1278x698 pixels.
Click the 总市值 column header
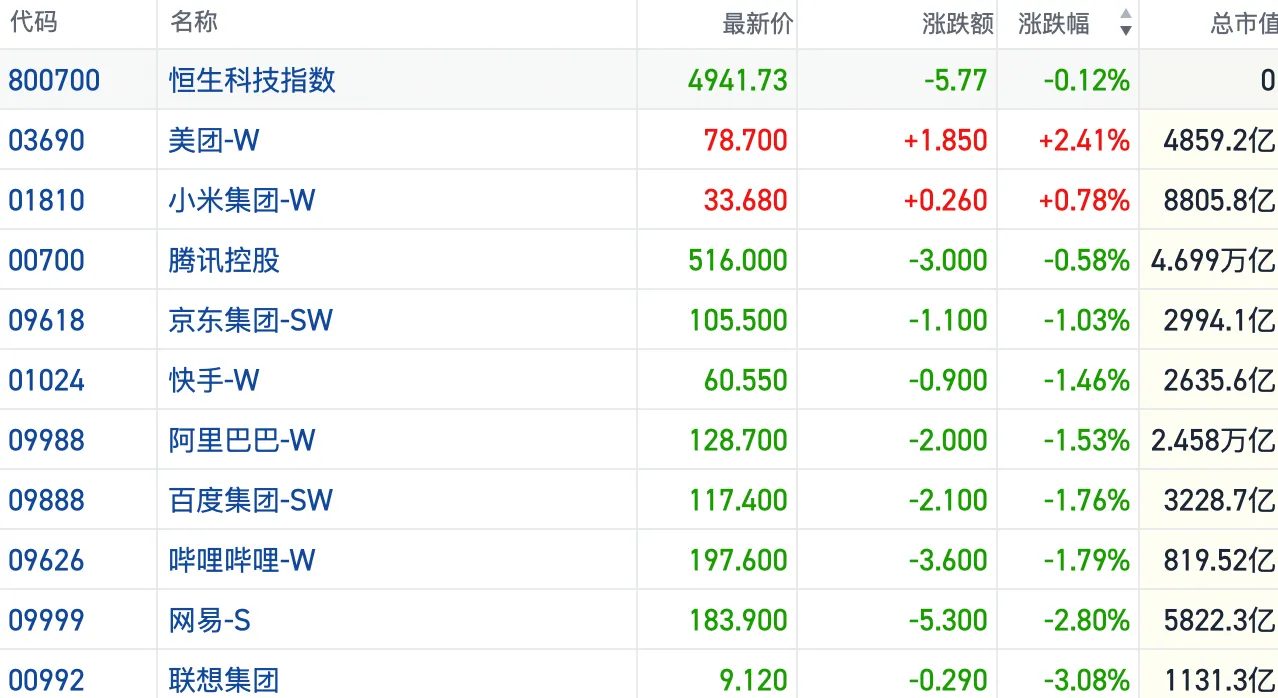click(x=1243, y=23)
